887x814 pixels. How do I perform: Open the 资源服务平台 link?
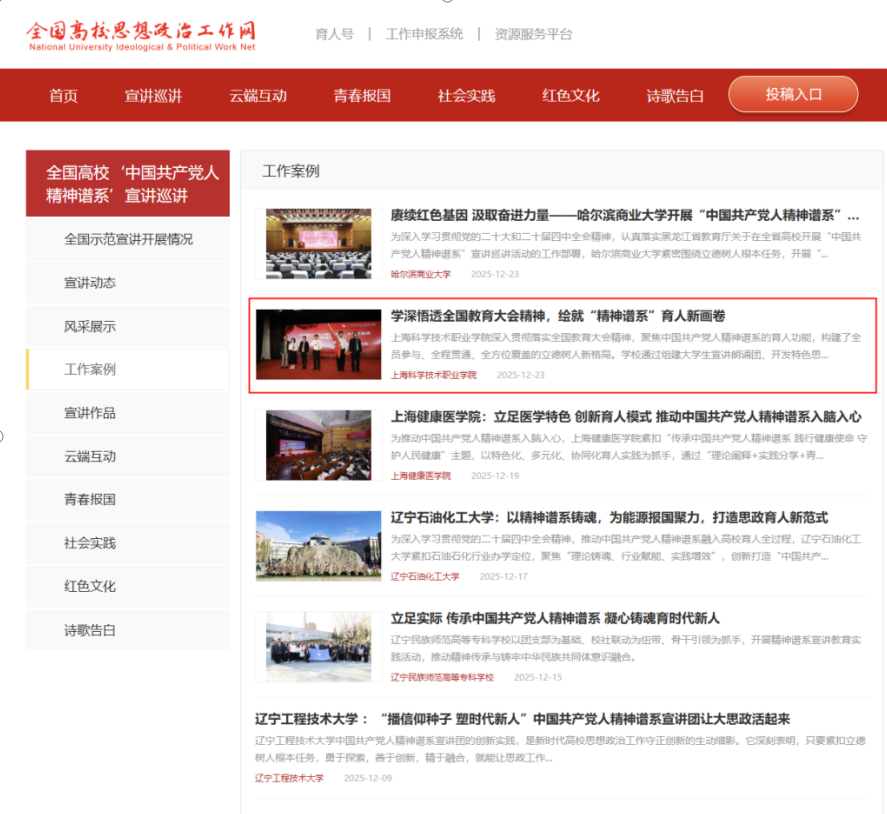tap(533, 34)
